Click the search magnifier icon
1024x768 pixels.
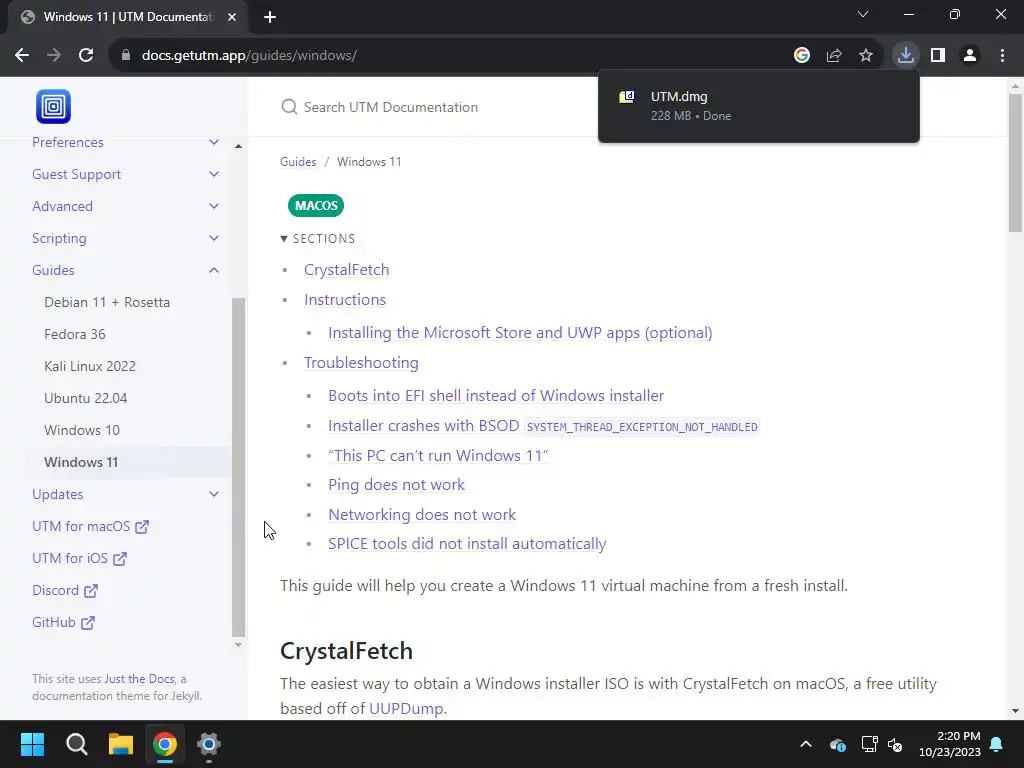pos(289,107)
